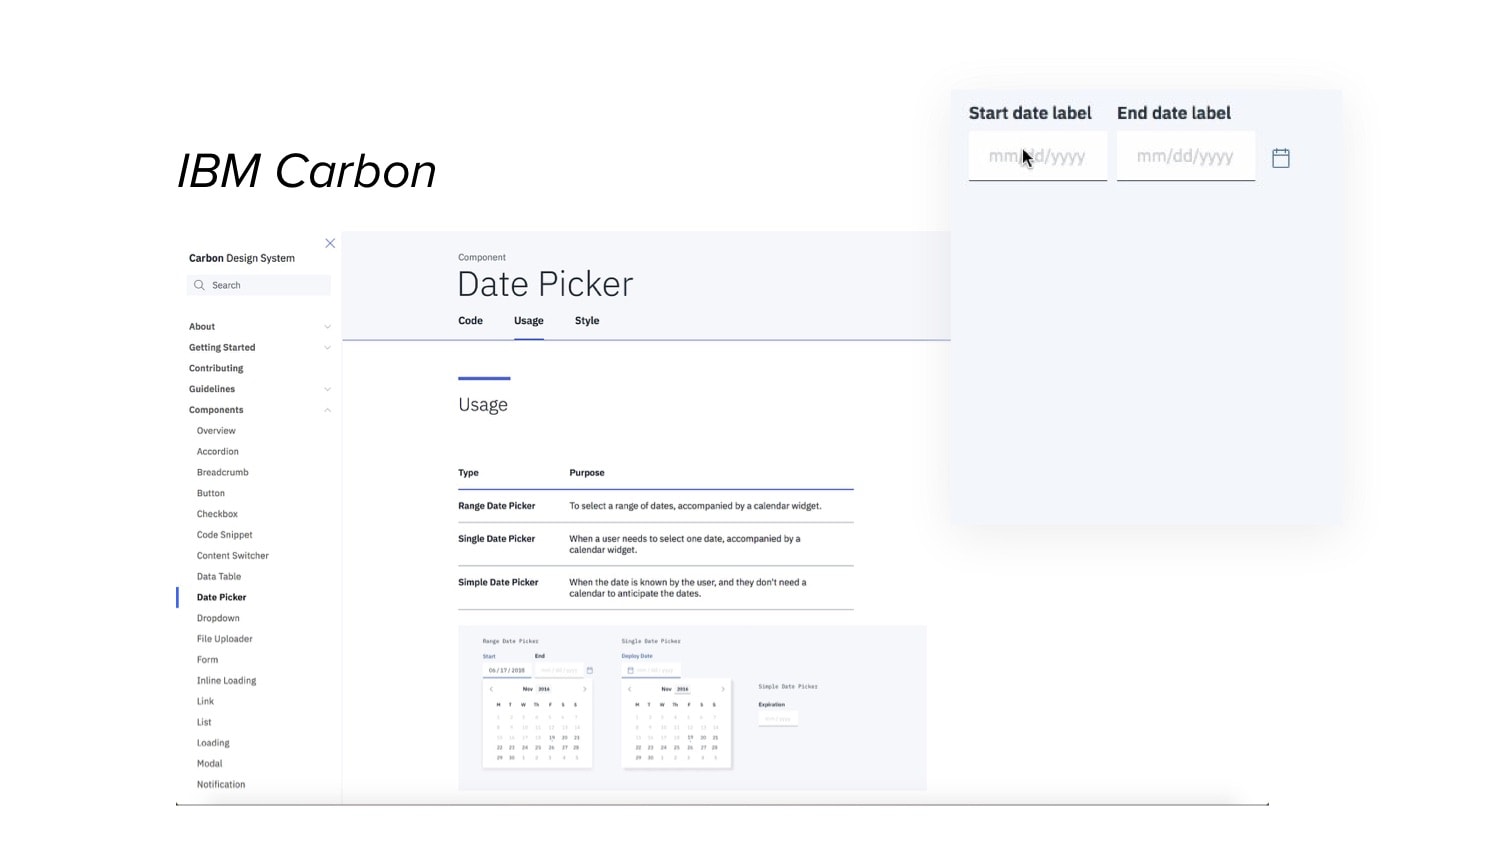
Task: Go to the Modal component
Action: coord(210,764)
